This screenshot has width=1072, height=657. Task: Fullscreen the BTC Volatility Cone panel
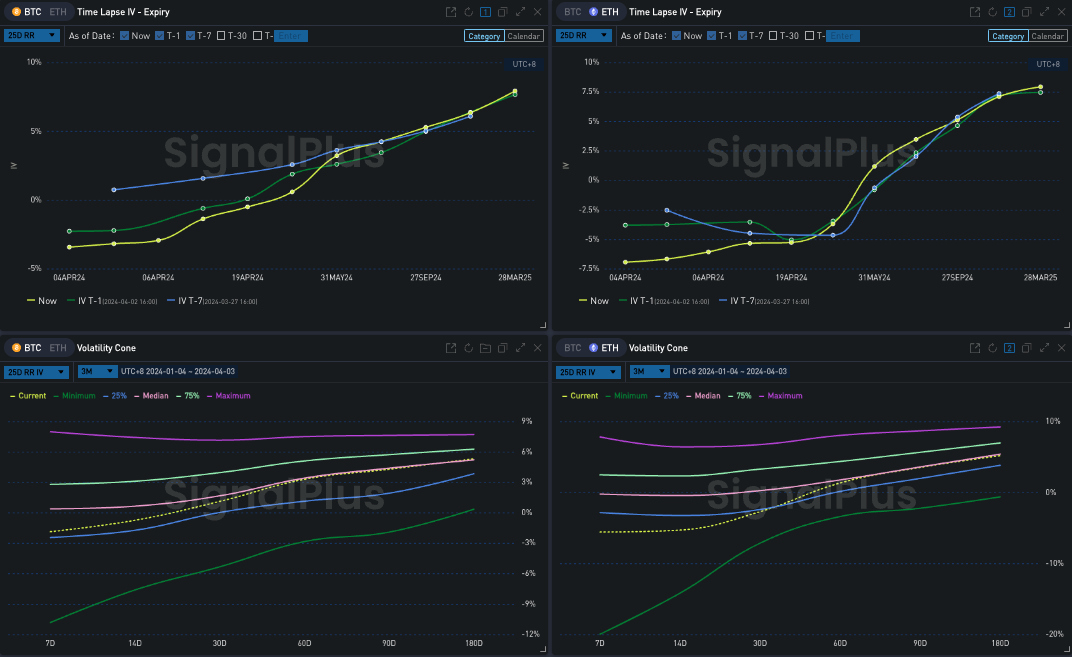coord(520,348)
